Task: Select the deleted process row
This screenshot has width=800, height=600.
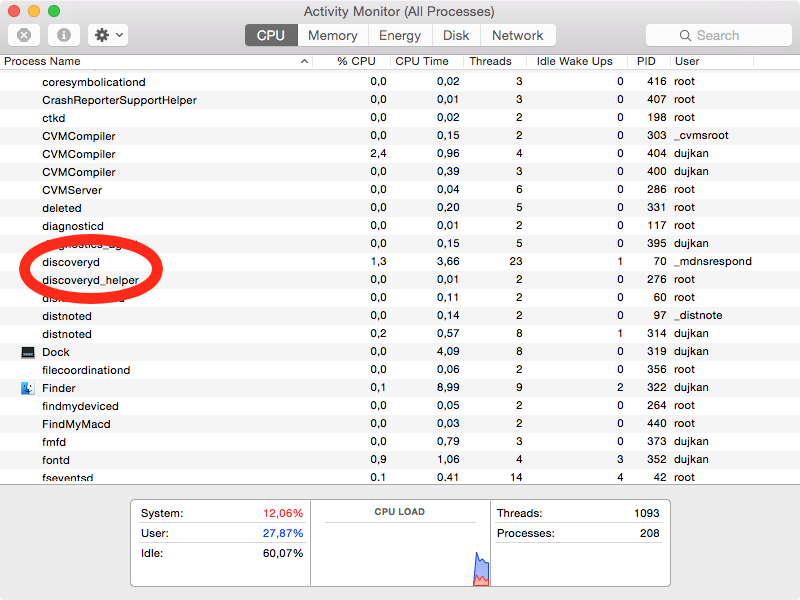Action: pyautogui.click(x=400, y=208)
